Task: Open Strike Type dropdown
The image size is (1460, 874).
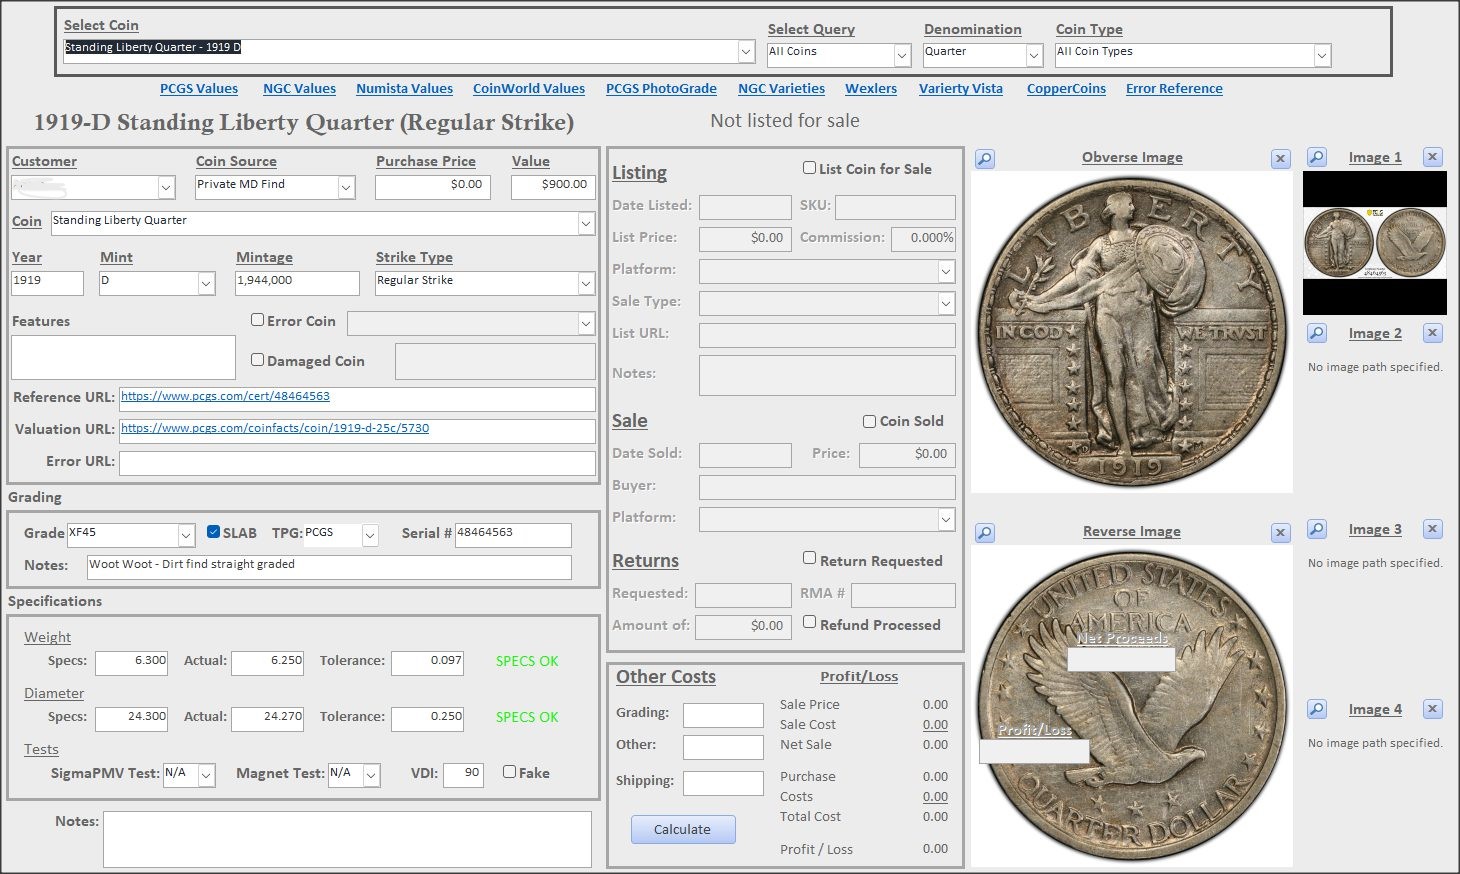Action: coord(586,283)
